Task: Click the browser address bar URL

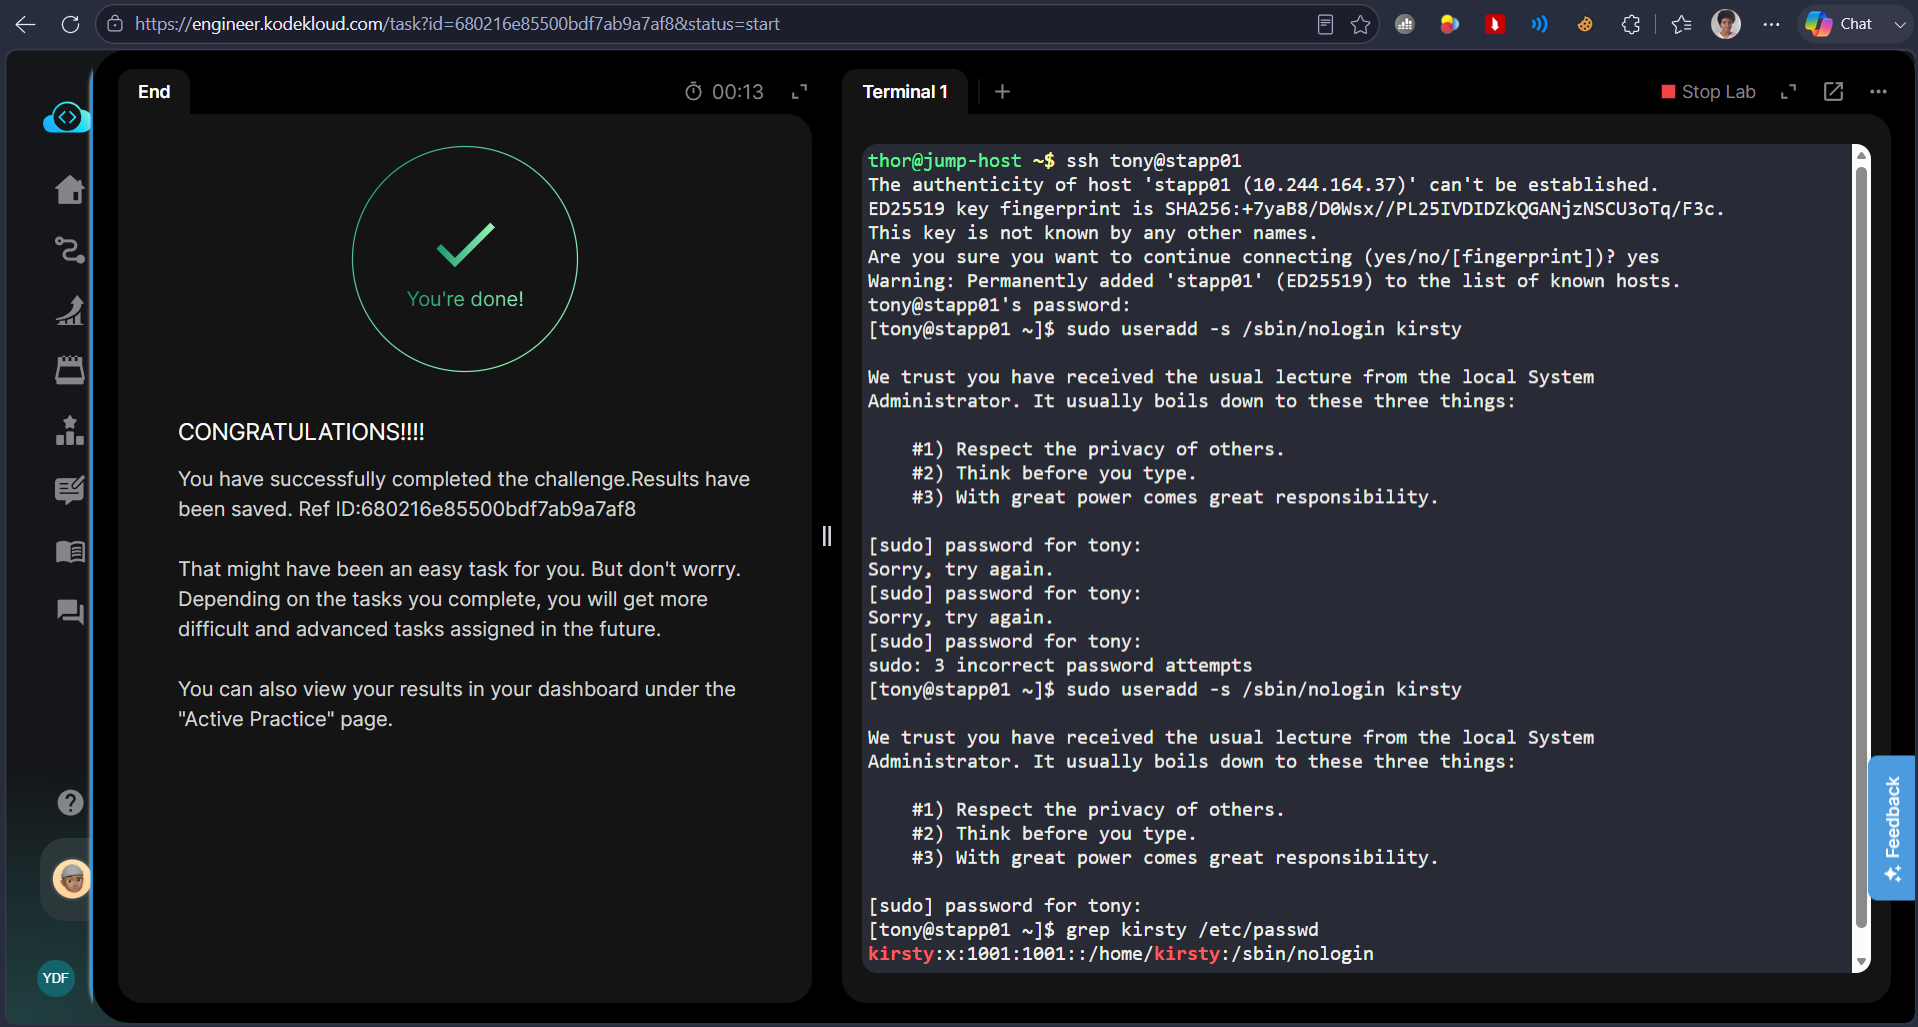Action: pyautogui.click(x=457, y=24)
